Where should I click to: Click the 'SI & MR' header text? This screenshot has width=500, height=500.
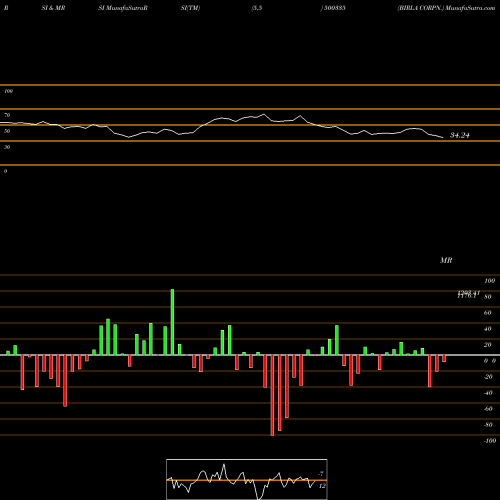tap(53, 8)
